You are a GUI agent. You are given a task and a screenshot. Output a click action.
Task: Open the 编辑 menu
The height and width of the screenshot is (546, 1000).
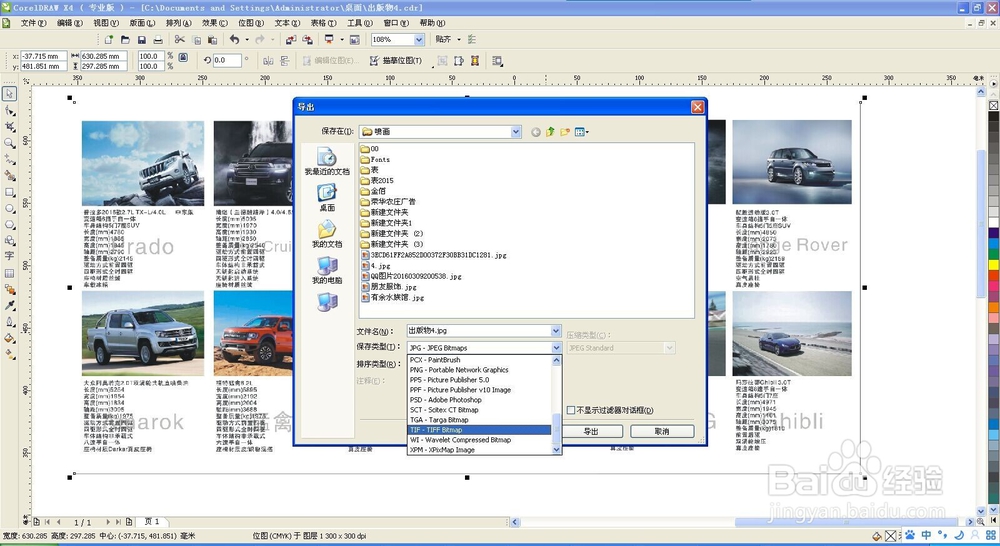click(70, 23)
